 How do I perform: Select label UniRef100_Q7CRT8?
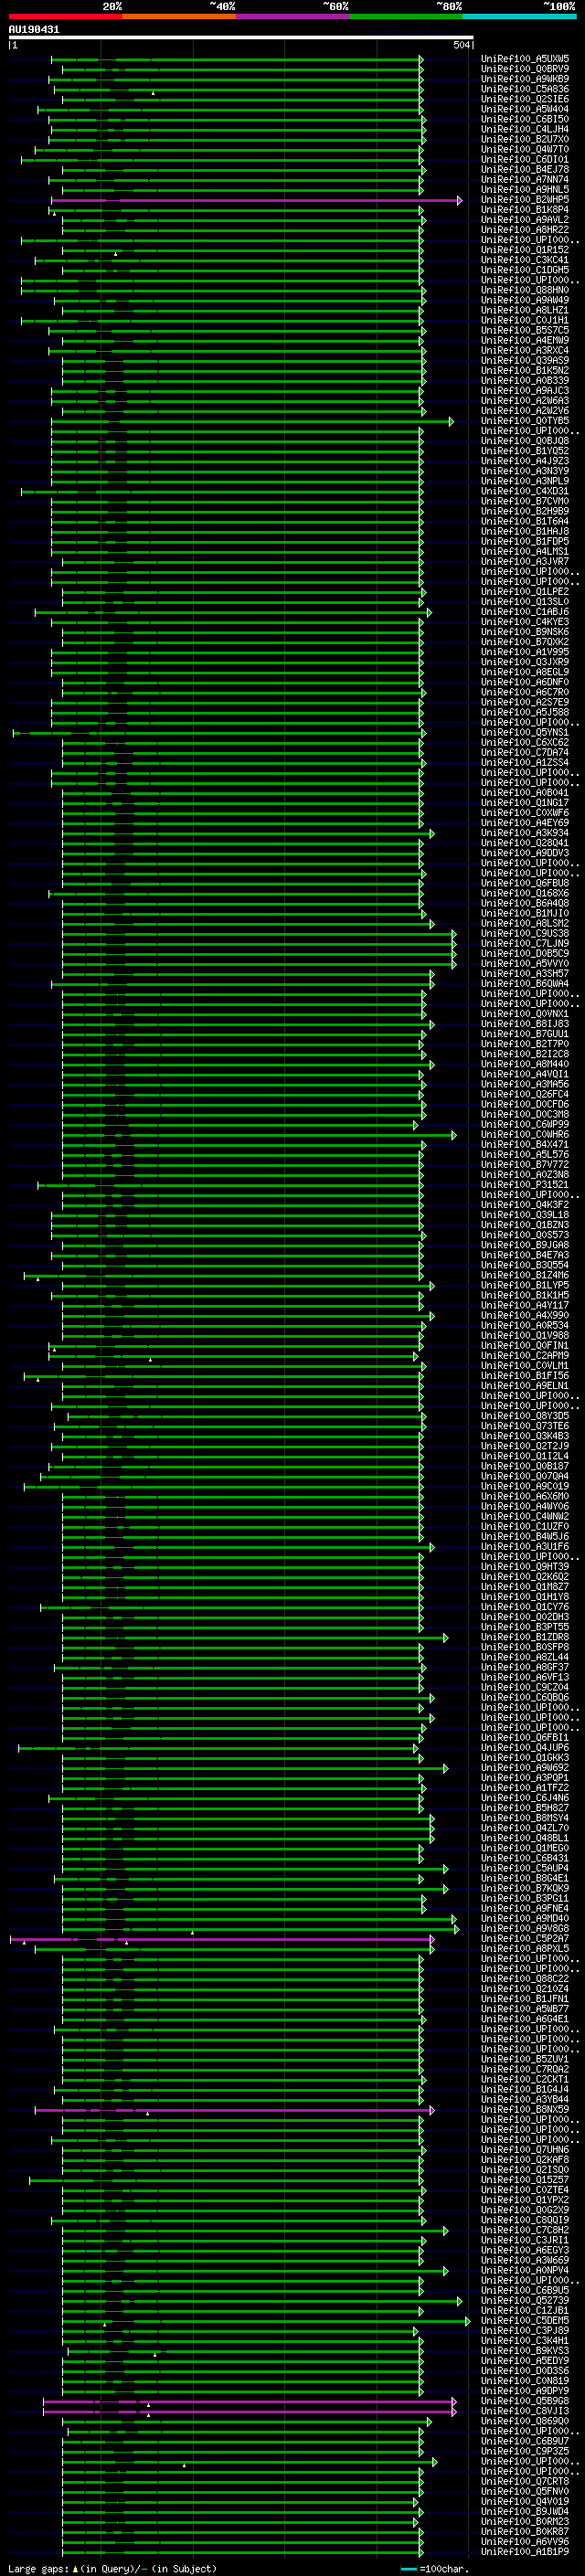525,2483
